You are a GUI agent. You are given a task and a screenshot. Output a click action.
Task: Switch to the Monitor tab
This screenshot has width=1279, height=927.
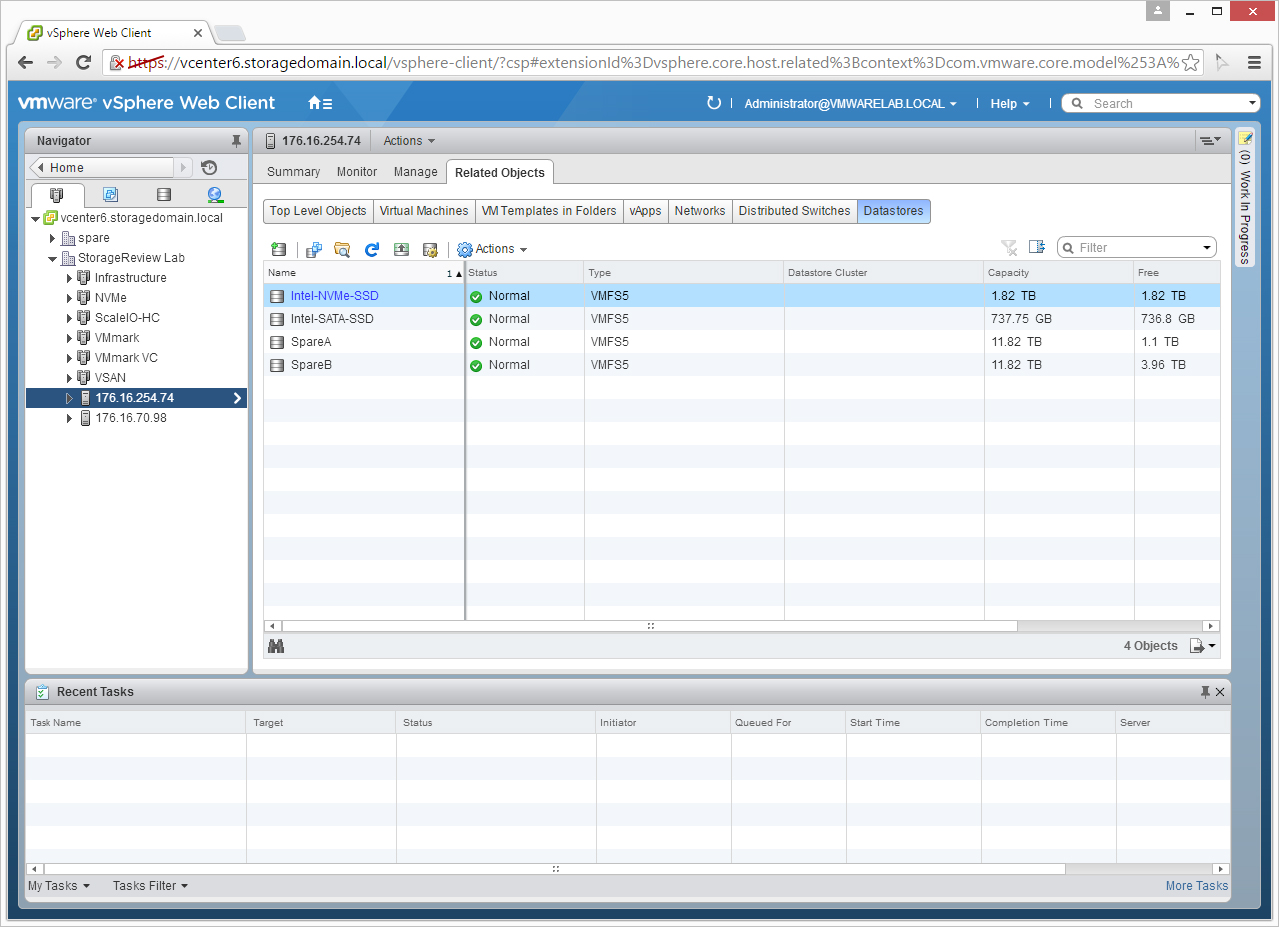pos(357,172)
